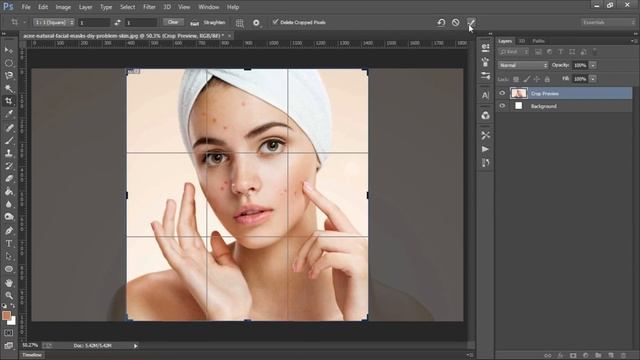This screenshot has height=360, width=640.
Task: Select the Brush tool
Action: pyautogui.click(x=9, y=141)
